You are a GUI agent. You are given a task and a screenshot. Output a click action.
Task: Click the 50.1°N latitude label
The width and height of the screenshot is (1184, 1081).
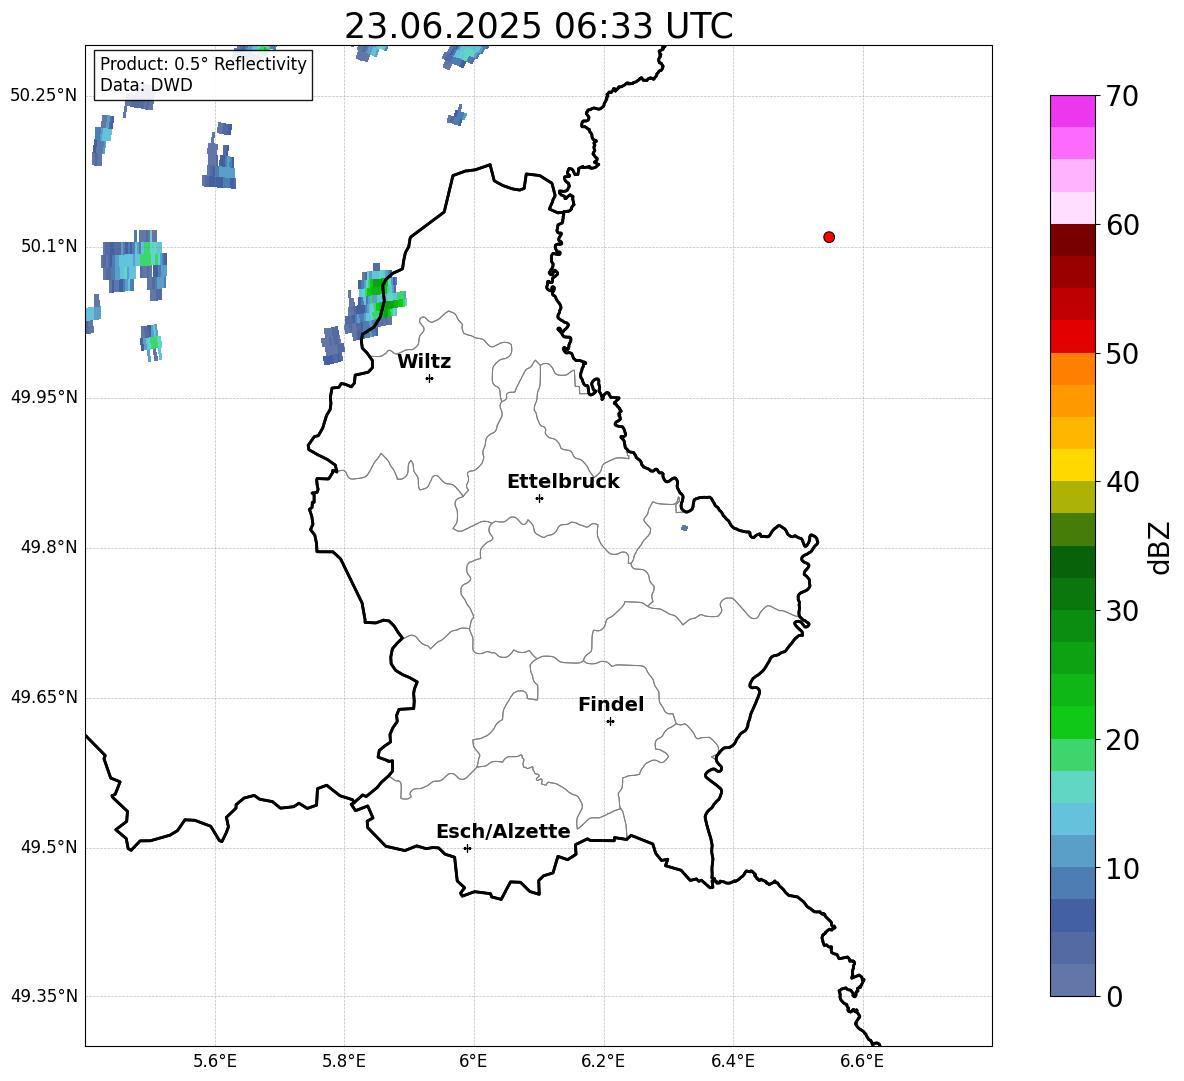click(49, 247)
